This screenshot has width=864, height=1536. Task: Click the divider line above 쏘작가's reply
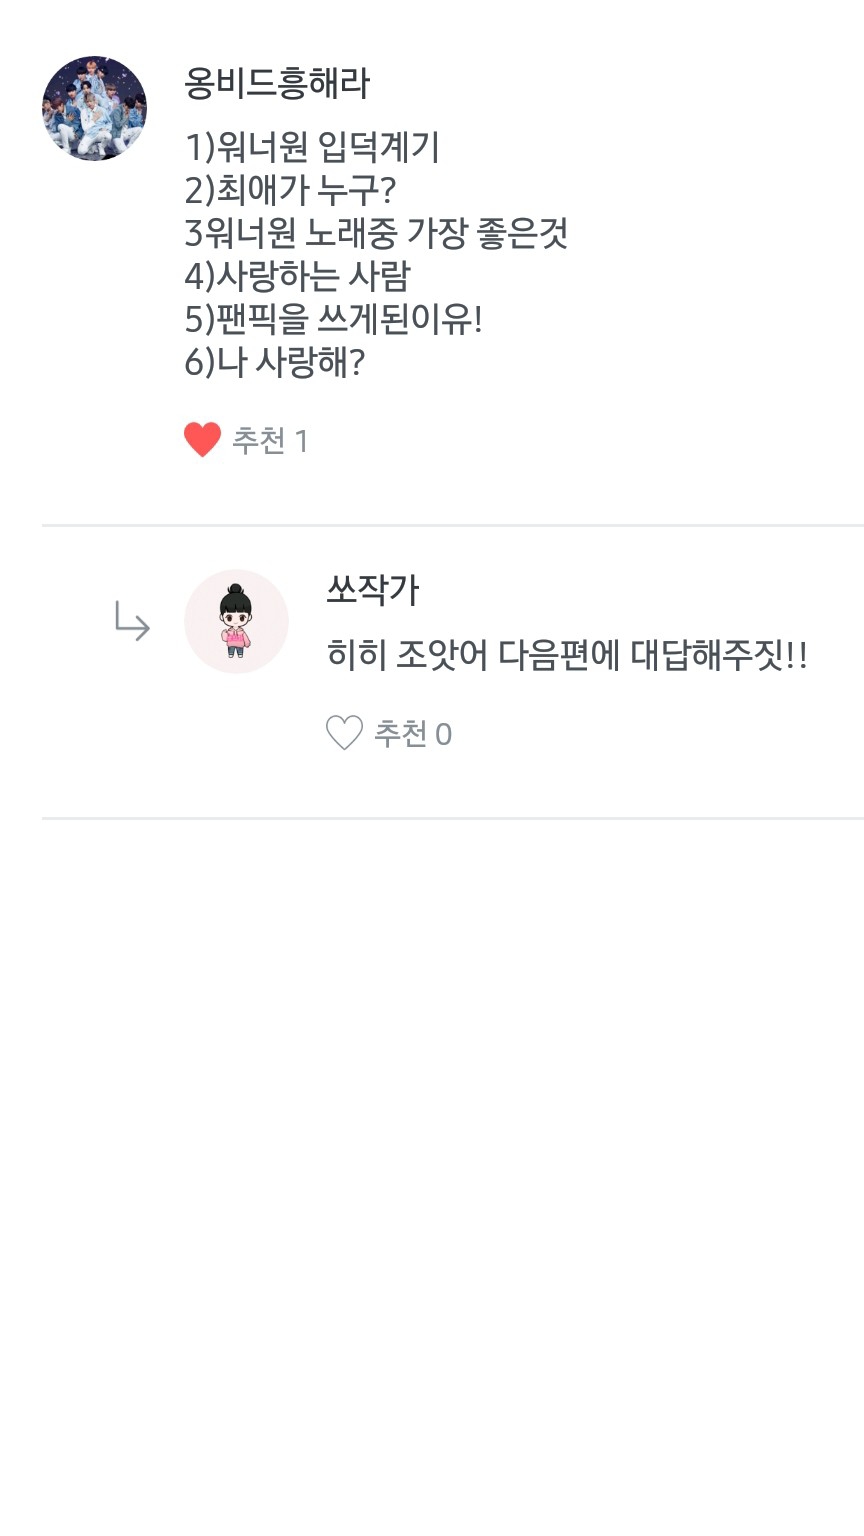(452, 525)
